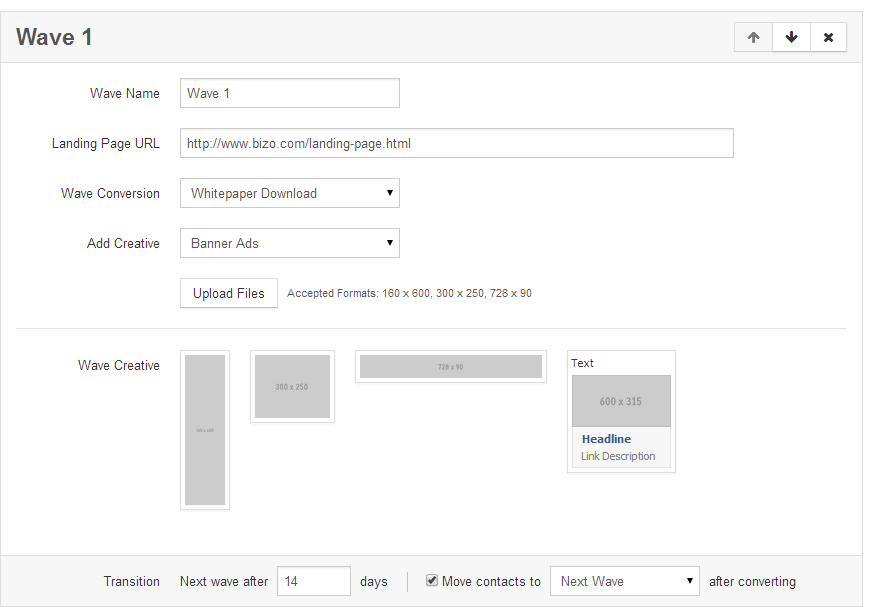Click the move wave up arrow
The width and height of the screenshot is (874, 607).
(x=753, y=37)
